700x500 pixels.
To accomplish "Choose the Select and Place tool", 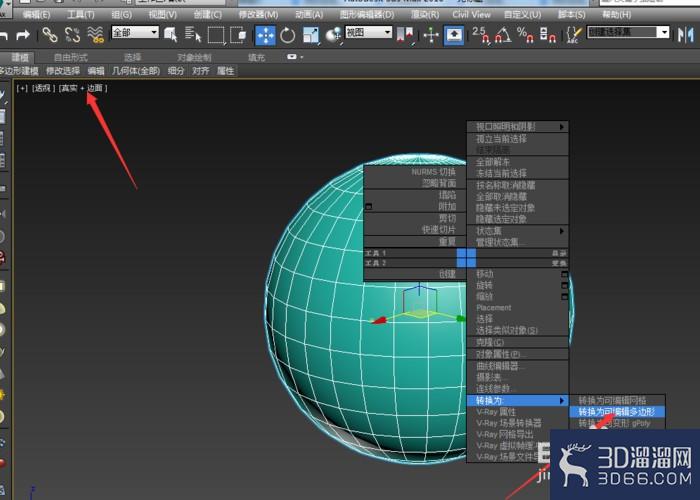I will pyautogui.click(x=333, y=35).
